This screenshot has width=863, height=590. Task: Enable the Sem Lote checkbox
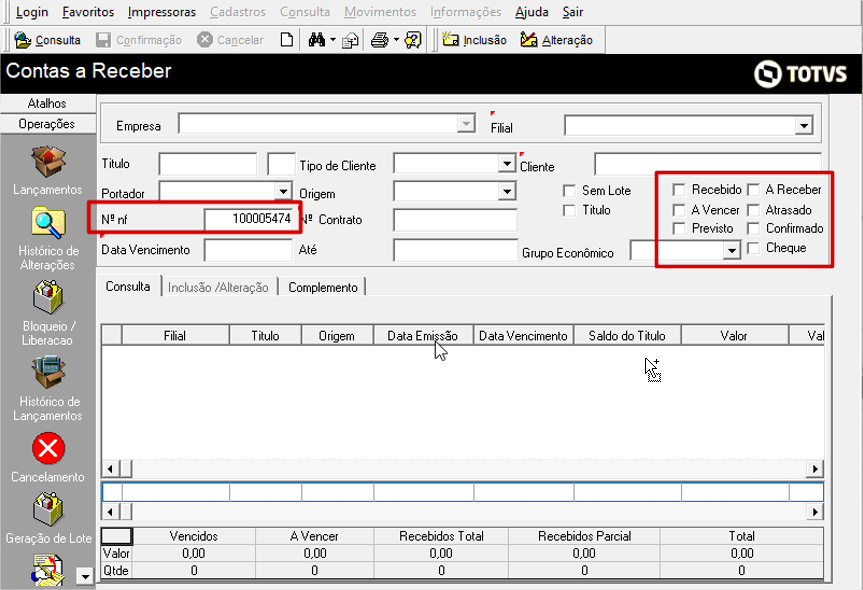(569, 191)
